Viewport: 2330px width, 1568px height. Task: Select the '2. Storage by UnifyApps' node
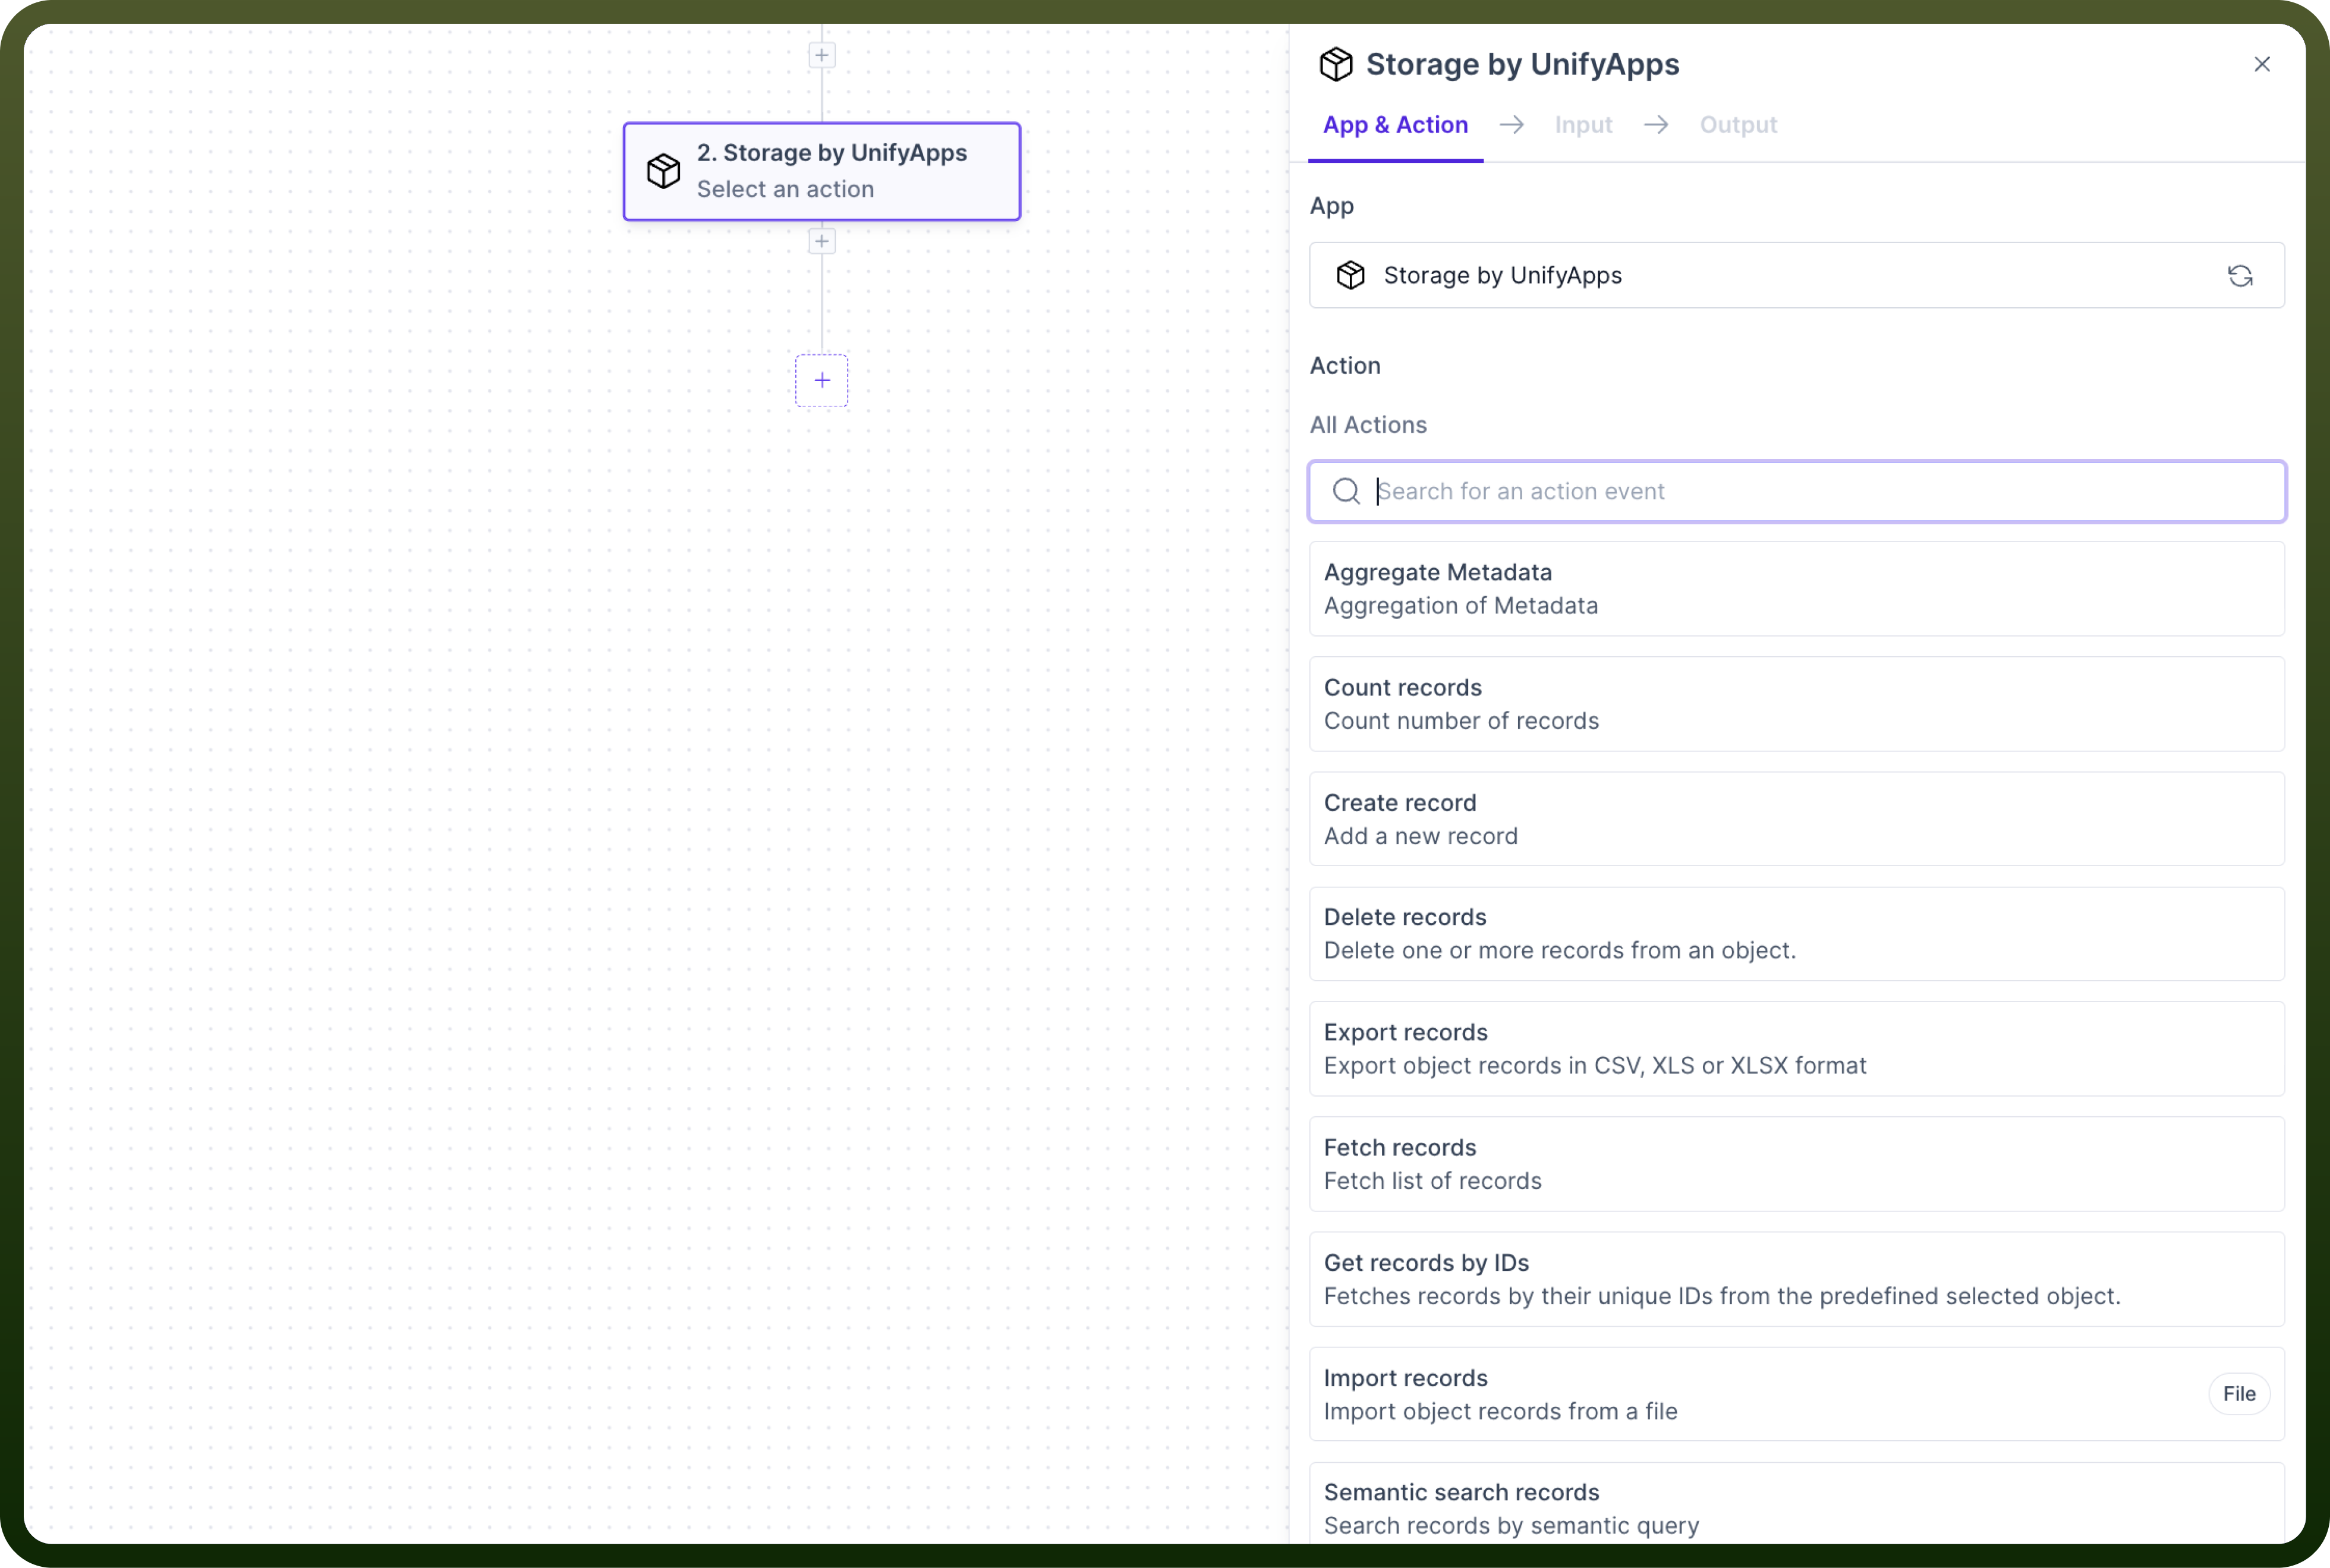tap(822, 171)
